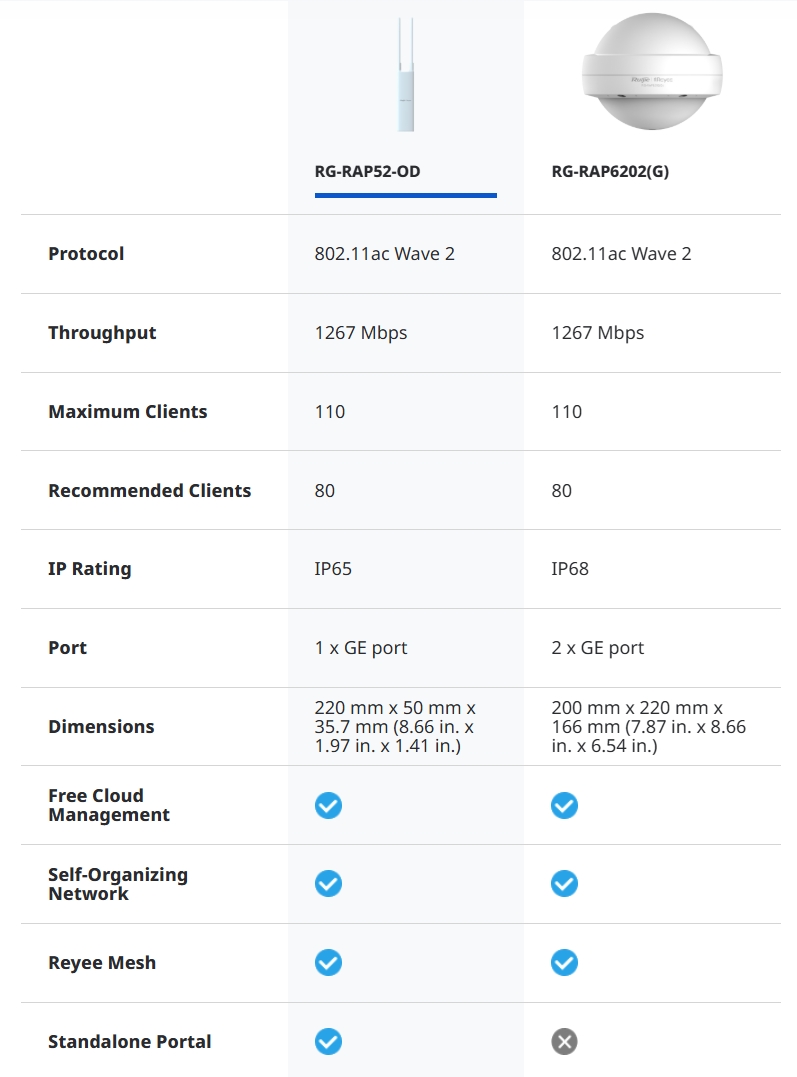Click RG-RAP52-OD Self-Organizing Network checkmark icon

[328, 884]
